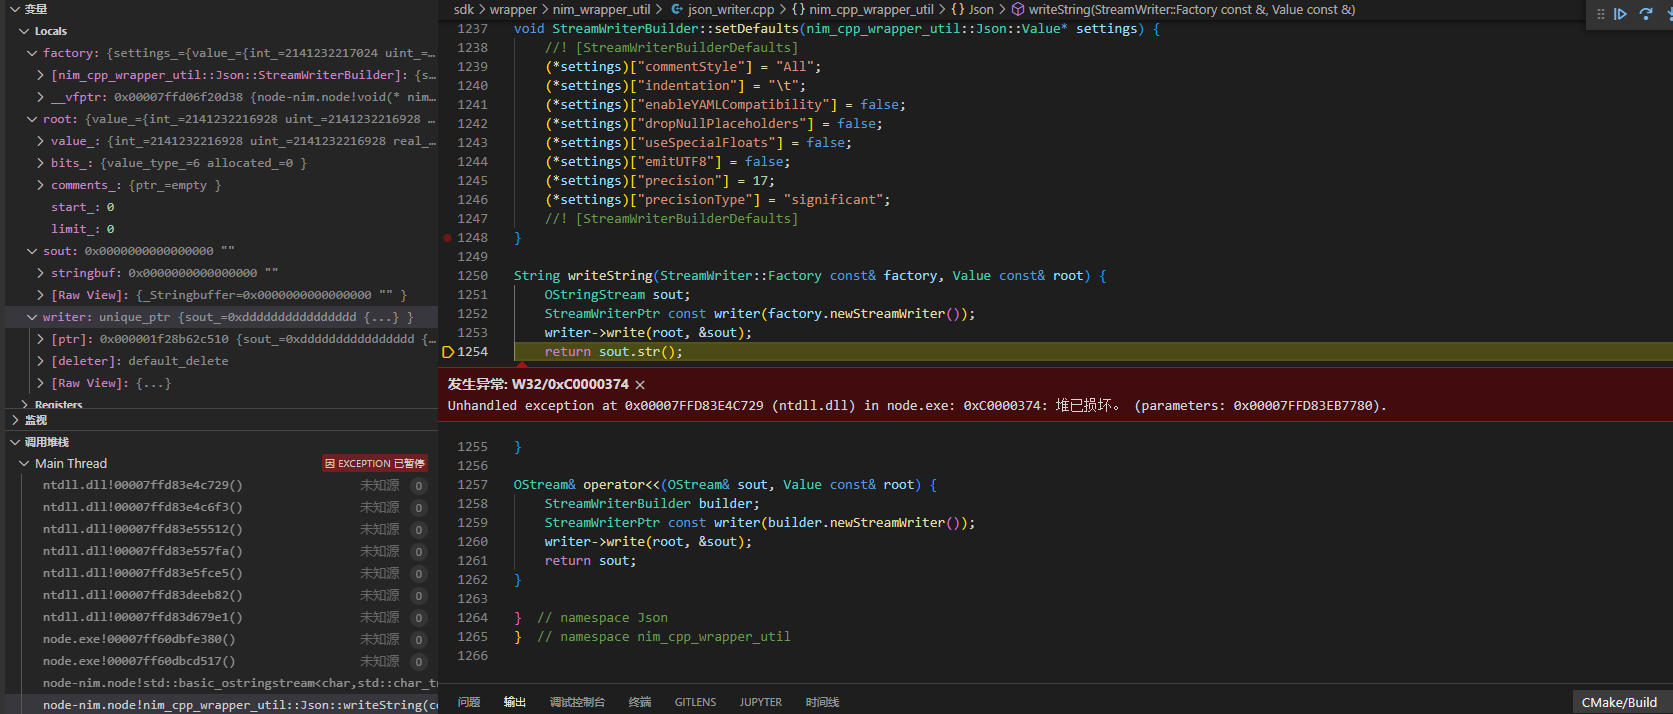Click the namespace braces icon before Json
The image size is (1673, 714).
(956, 10)
